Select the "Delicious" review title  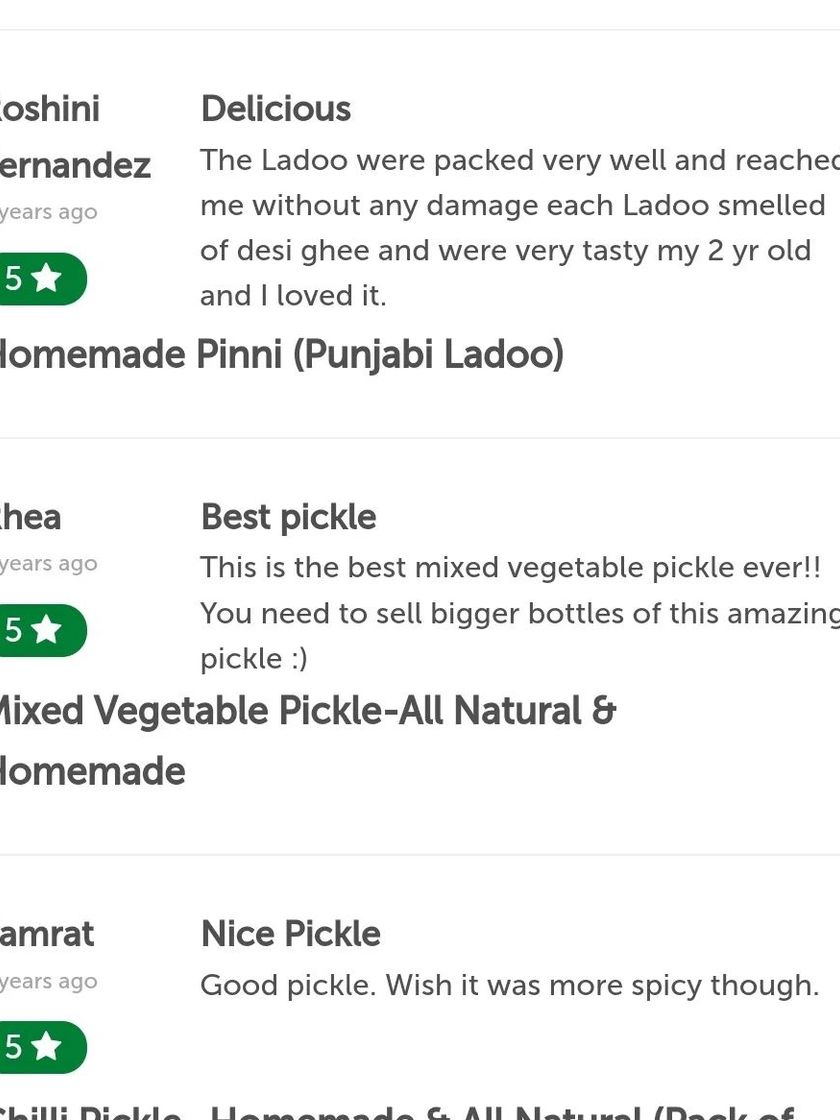pos(276,108)
